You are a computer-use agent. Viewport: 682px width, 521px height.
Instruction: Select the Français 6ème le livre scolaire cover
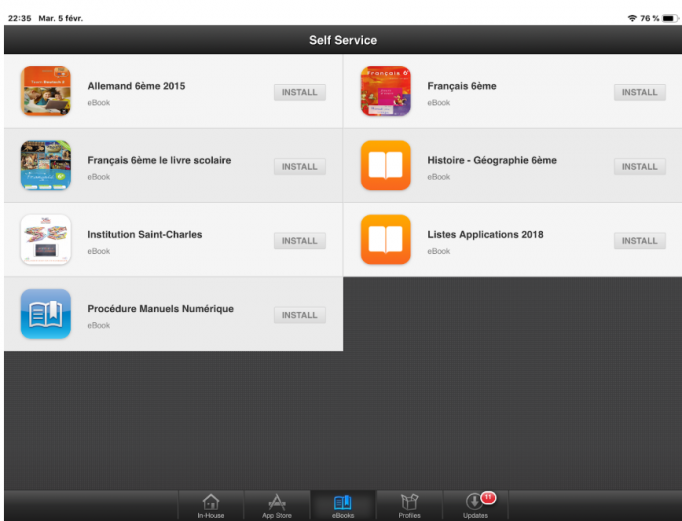pyautogui.click(x=46, y=165)
